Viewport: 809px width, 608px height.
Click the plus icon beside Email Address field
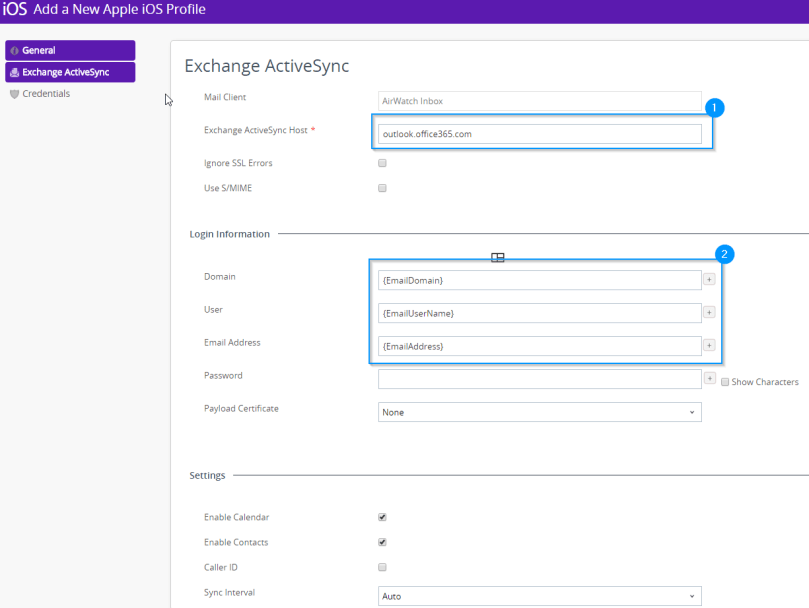(709, 346)
